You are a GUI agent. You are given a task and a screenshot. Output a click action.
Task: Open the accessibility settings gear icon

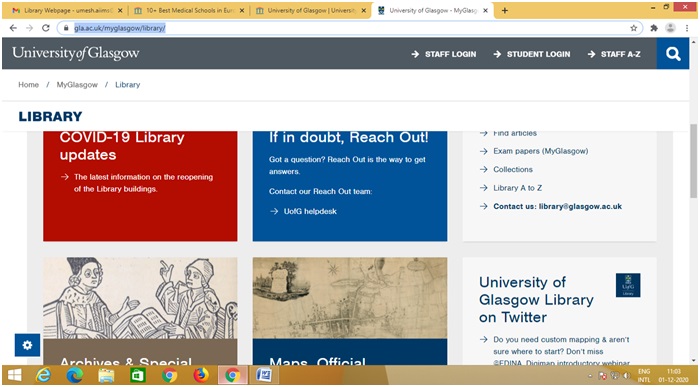[27, 345]
